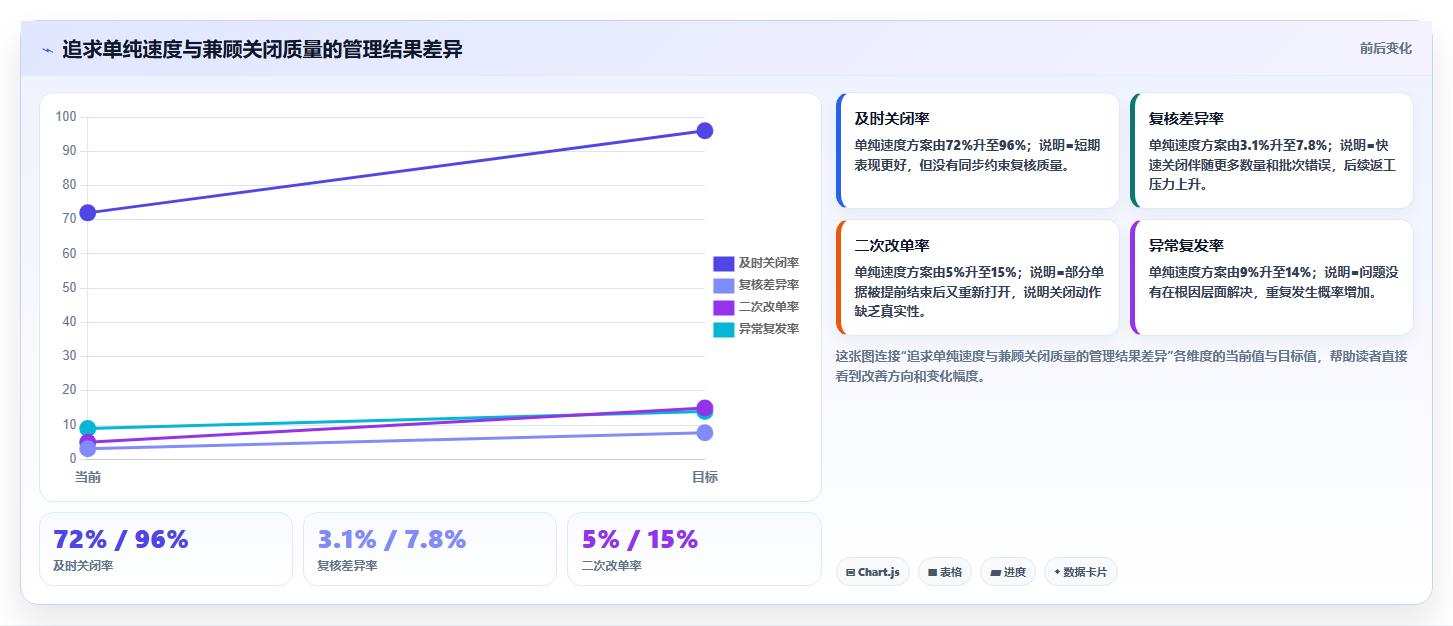Image resolution: width=1453 pixels, height=626 pixels.
Task: Click the 异常复发率 legend color box
Action: click(x=723, y=329)
